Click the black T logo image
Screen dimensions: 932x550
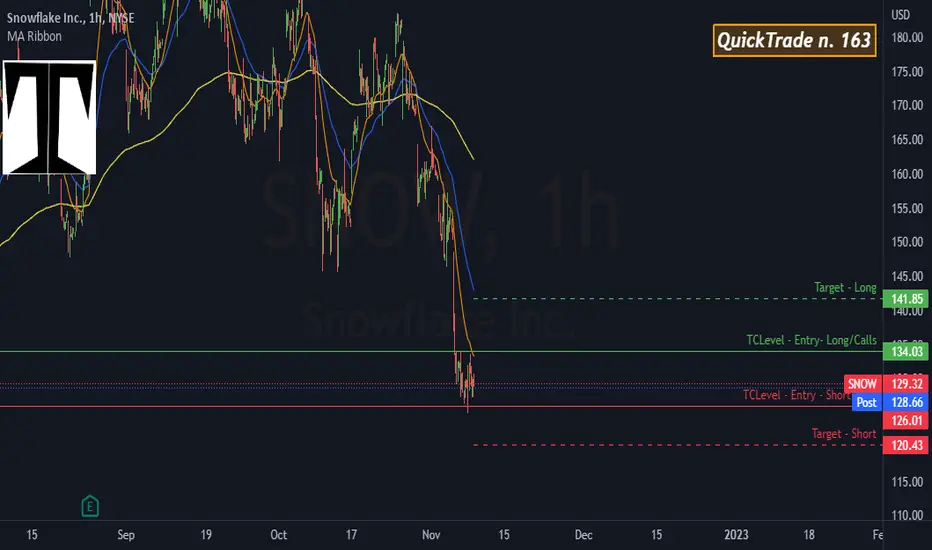coord(49,117)
